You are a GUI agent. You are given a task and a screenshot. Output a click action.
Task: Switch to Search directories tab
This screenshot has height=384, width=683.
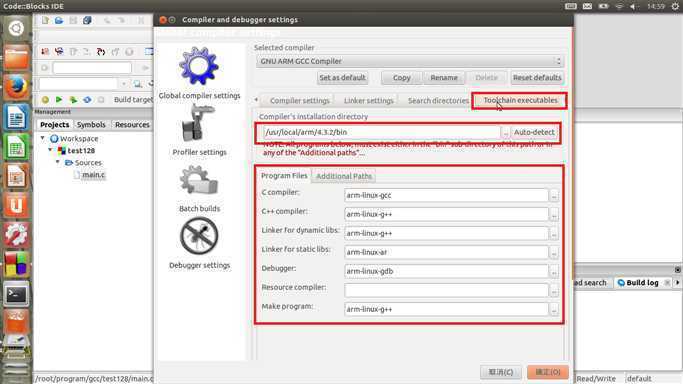pyautogui.click(x=438, y=101)
